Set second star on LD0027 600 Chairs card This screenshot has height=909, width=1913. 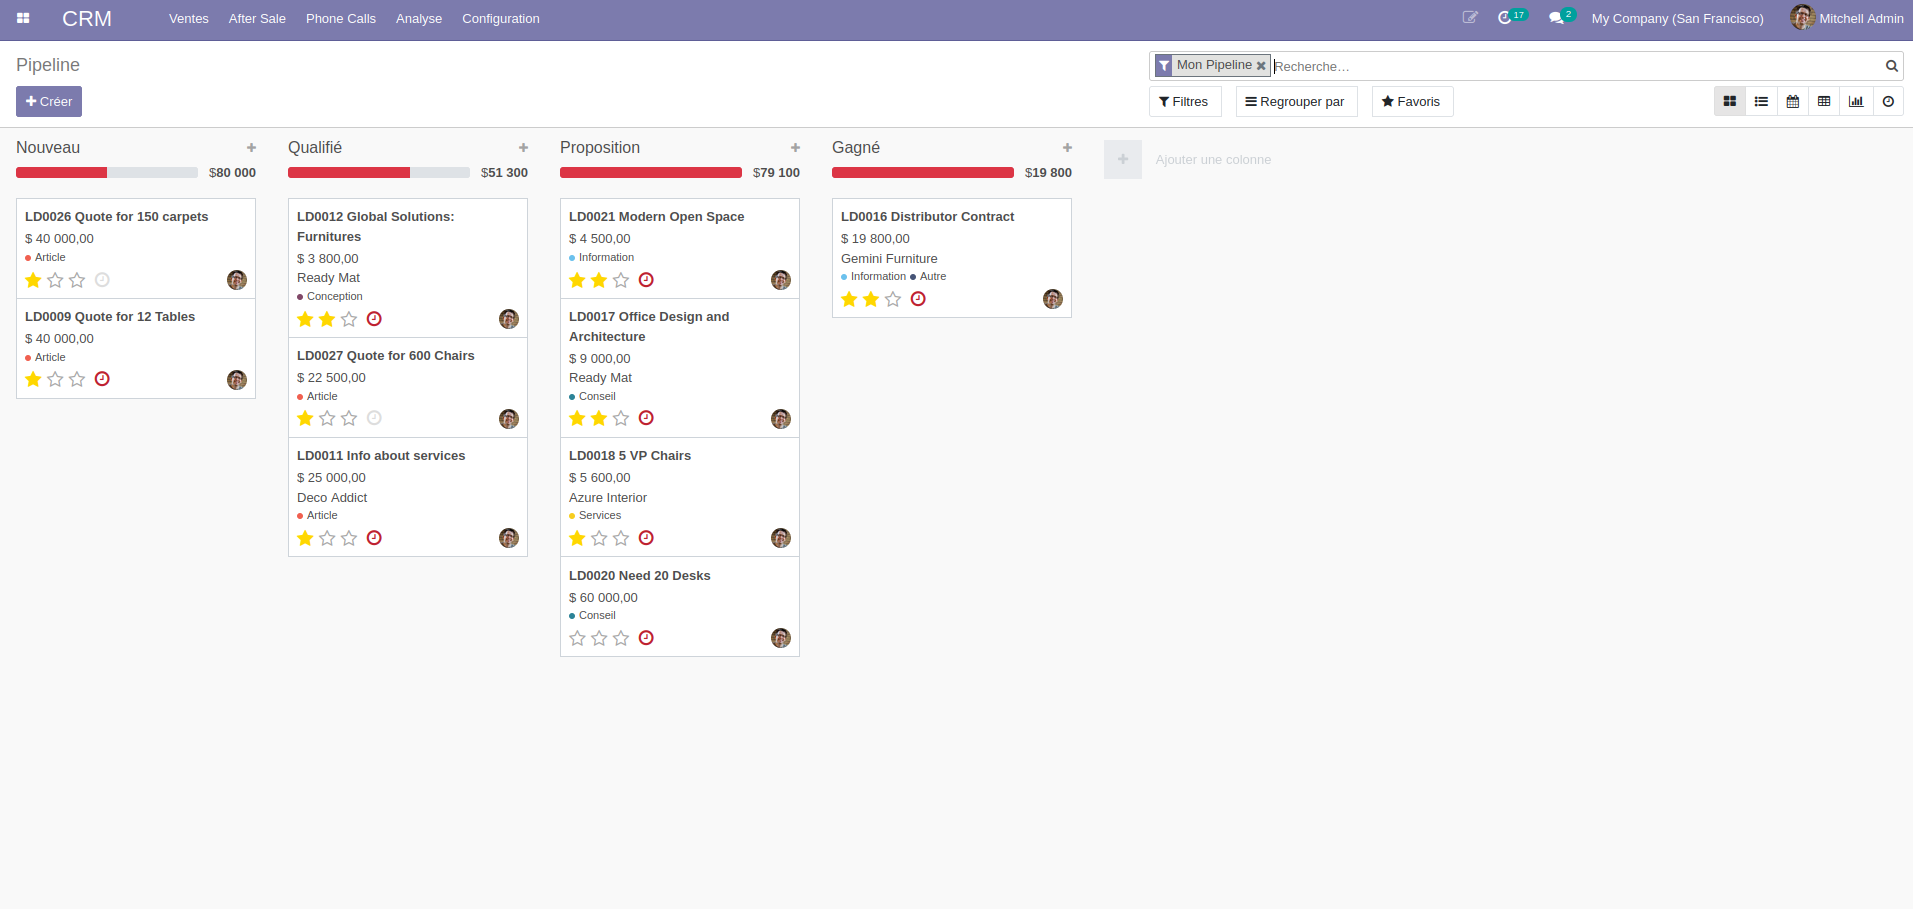pos(327,418)
